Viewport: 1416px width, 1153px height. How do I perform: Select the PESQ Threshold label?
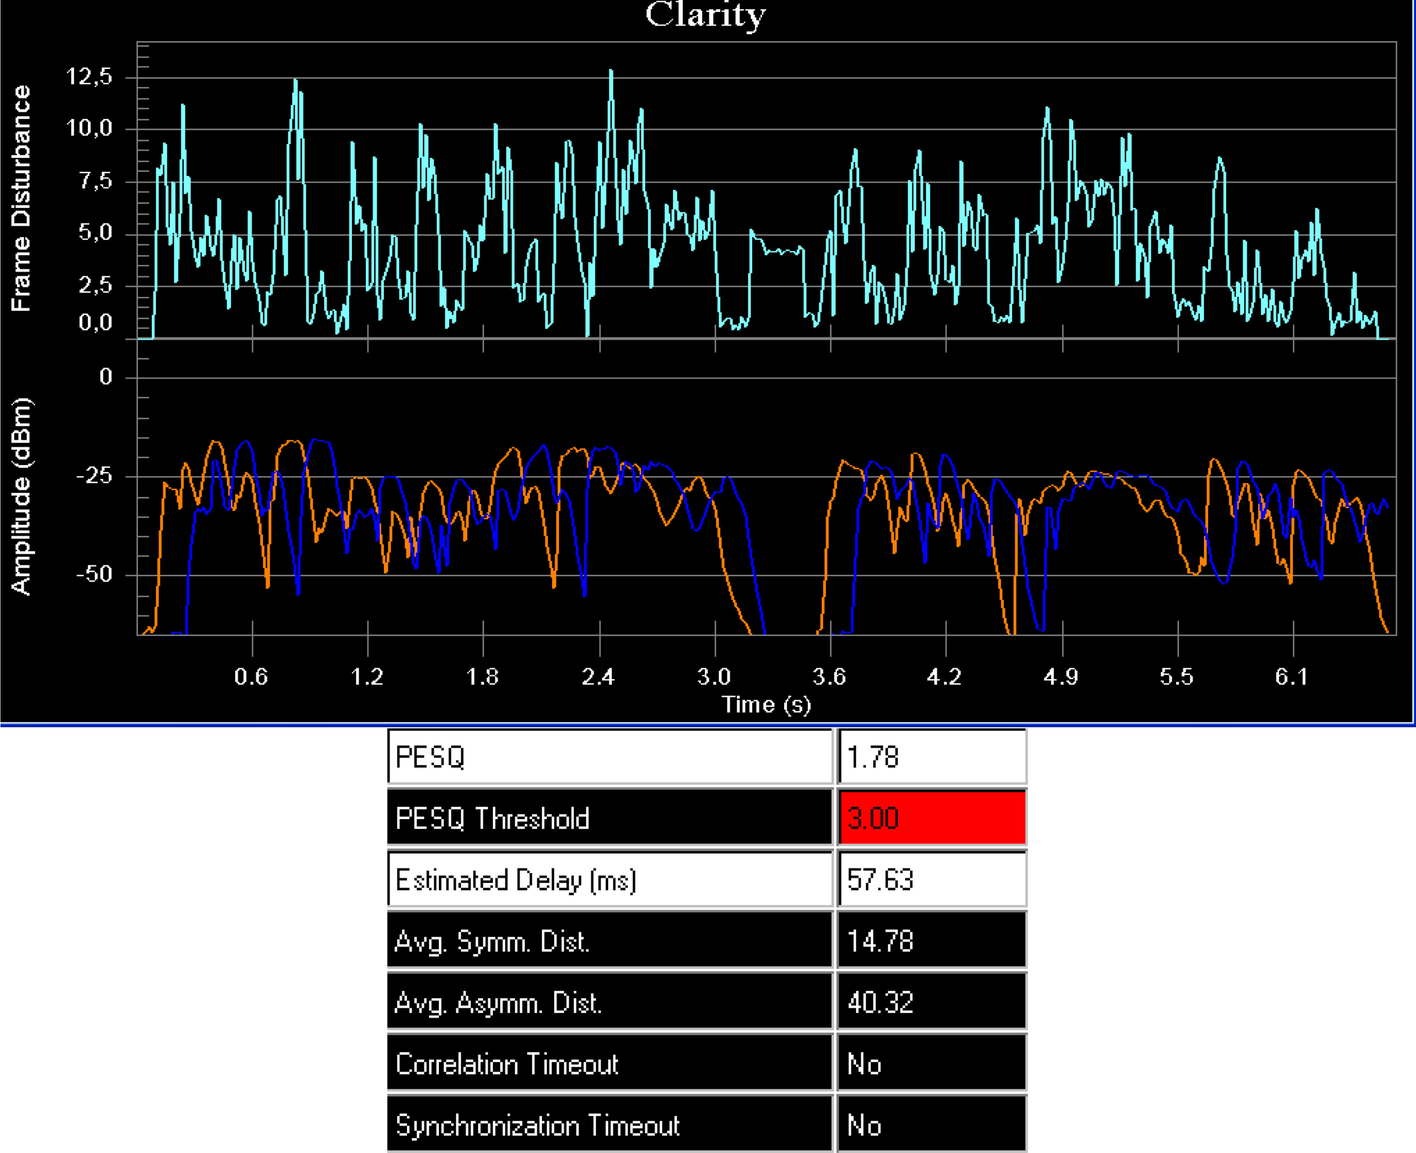click(610, 818)
